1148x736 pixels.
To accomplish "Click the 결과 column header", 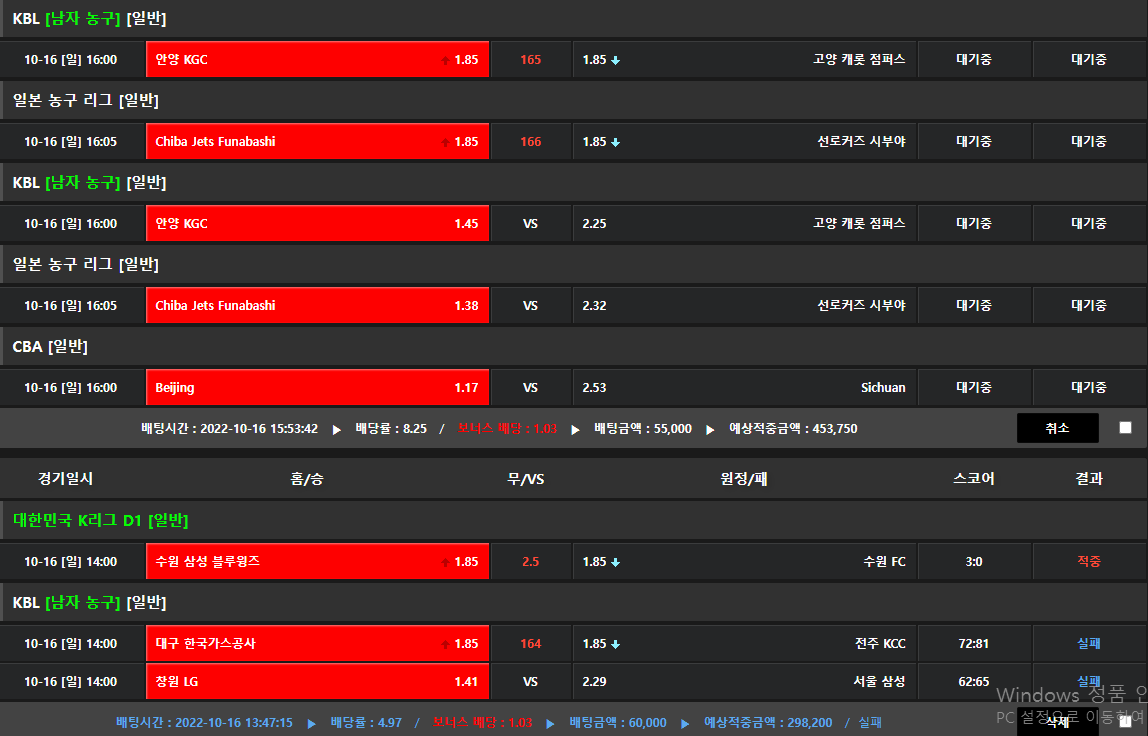I will (1089, 479).
